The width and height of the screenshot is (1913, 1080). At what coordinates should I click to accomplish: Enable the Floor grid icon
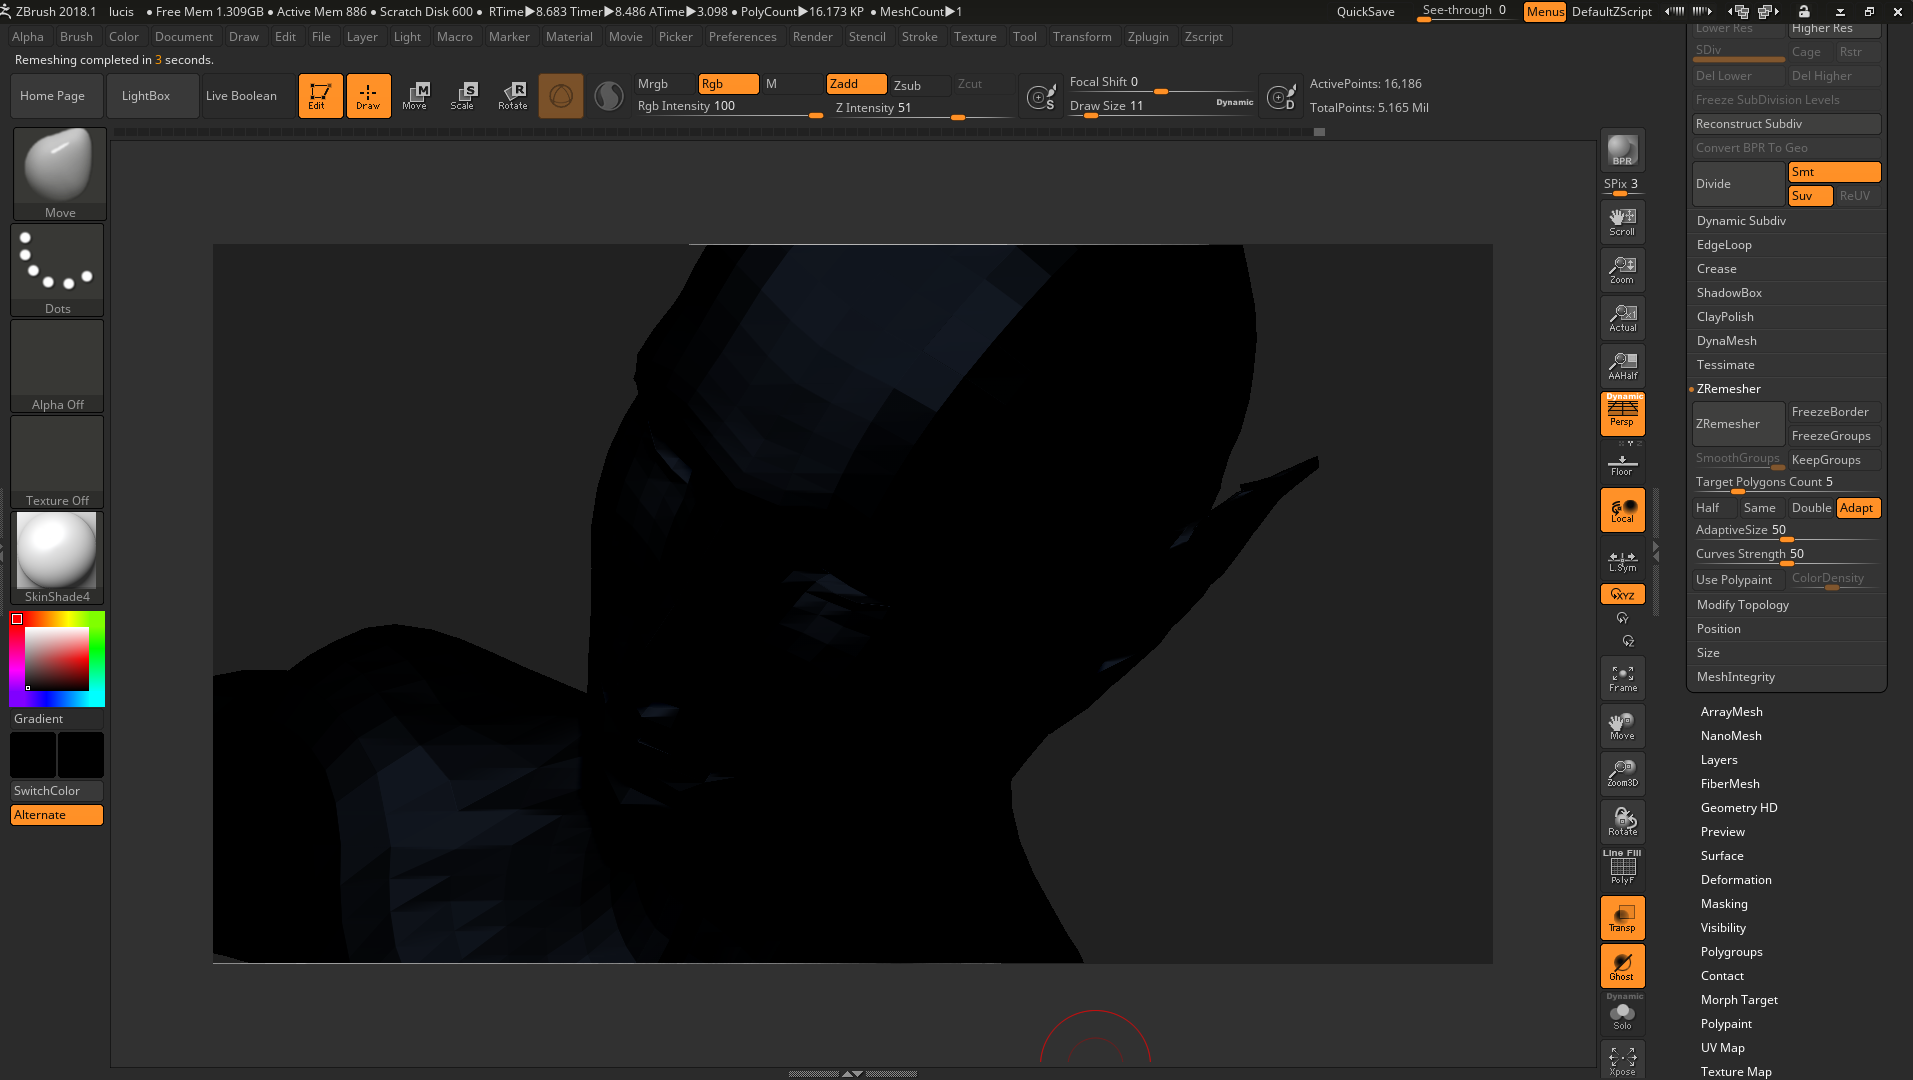(1622, 465)
